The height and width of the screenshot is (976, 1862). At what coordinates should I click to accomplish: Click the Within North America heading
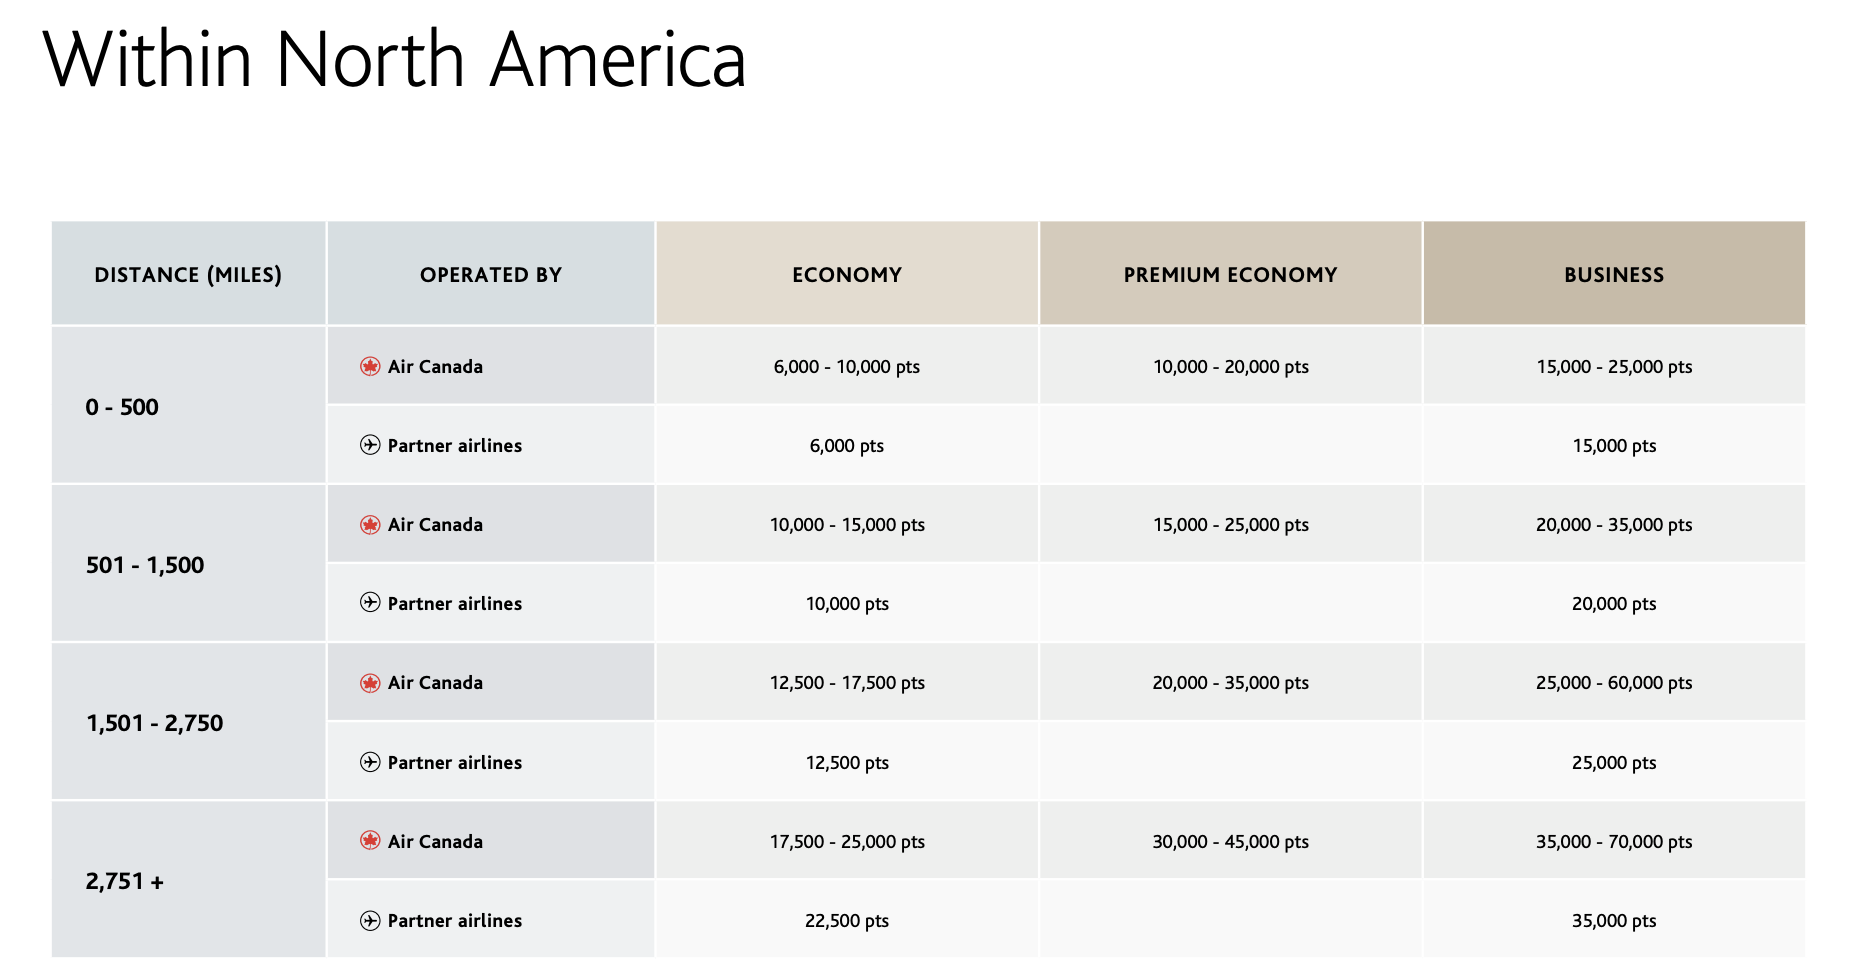pos(395,59)
